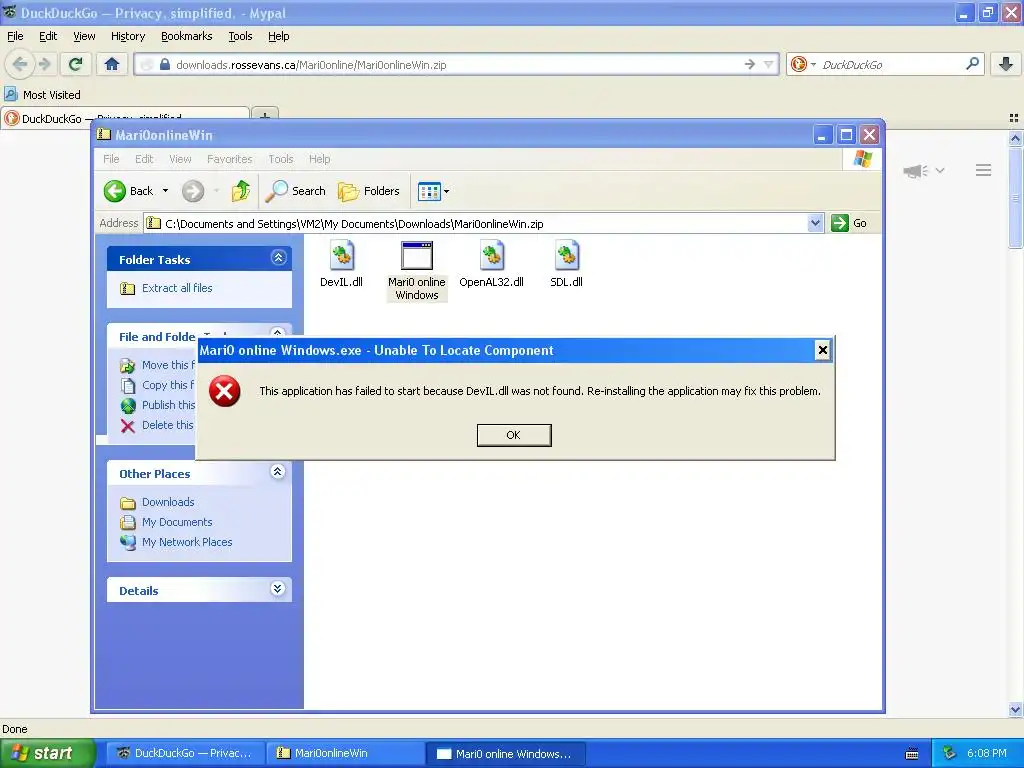Reload page with browser refresh icon
Viewport: 1024px width, 768px height.
pos(76,64)
